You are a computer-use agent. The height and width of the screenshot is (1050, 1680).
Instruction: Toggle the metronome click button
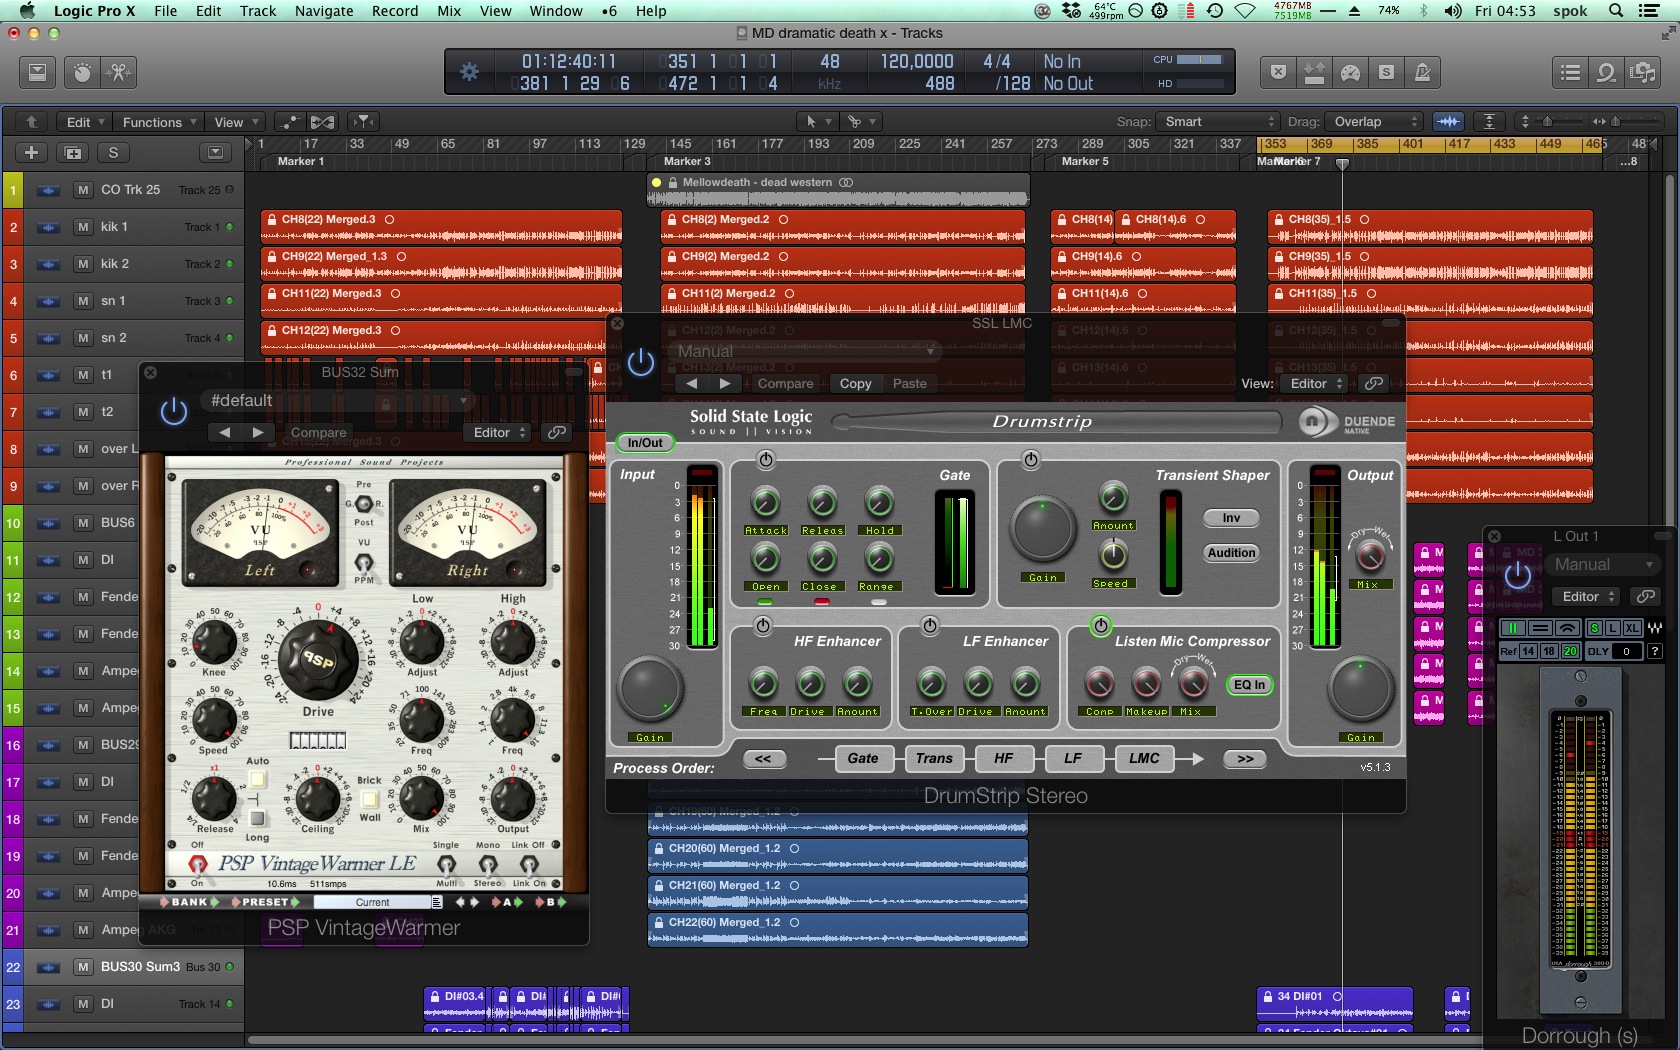pos(1422,72)
